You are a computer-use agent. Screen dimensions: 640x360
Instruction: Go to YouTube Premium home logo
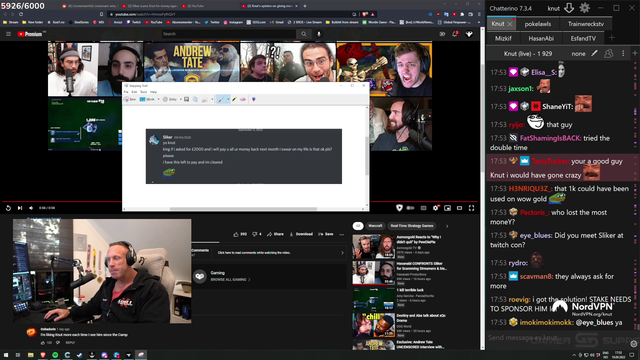pos(30,34)
